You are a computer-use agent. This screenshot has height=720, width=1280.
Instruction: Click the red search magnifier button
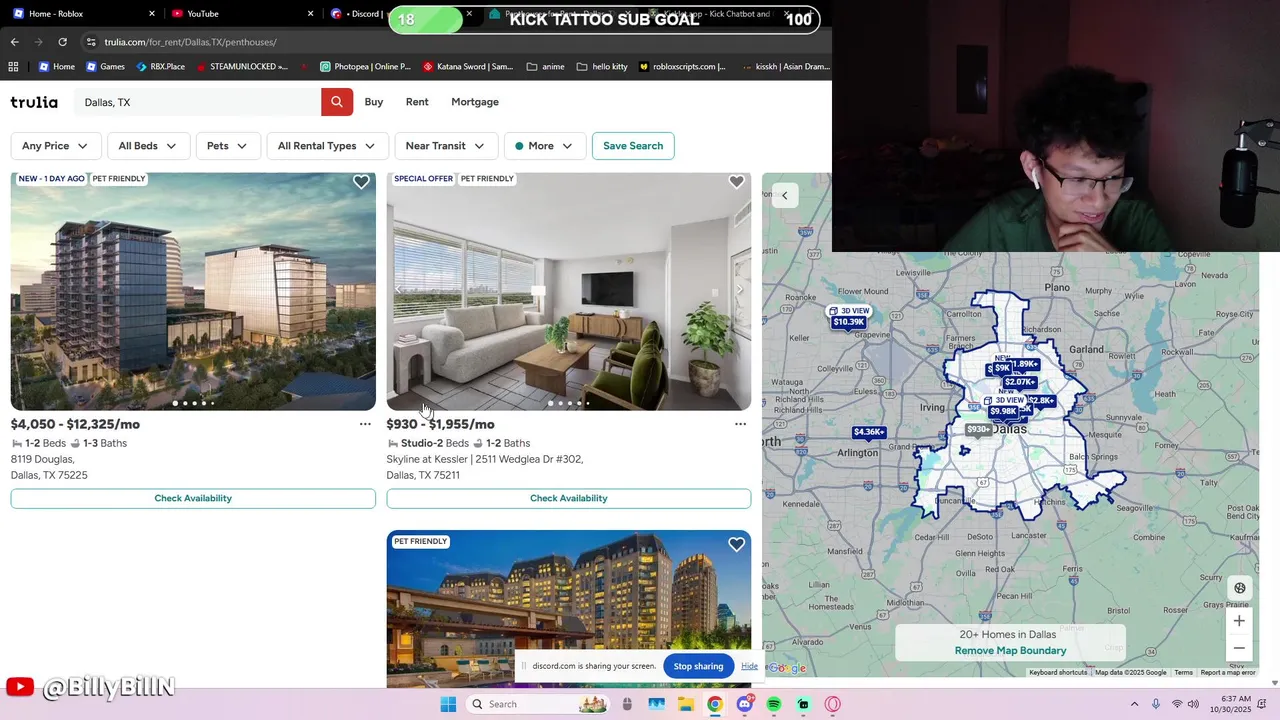336,102
